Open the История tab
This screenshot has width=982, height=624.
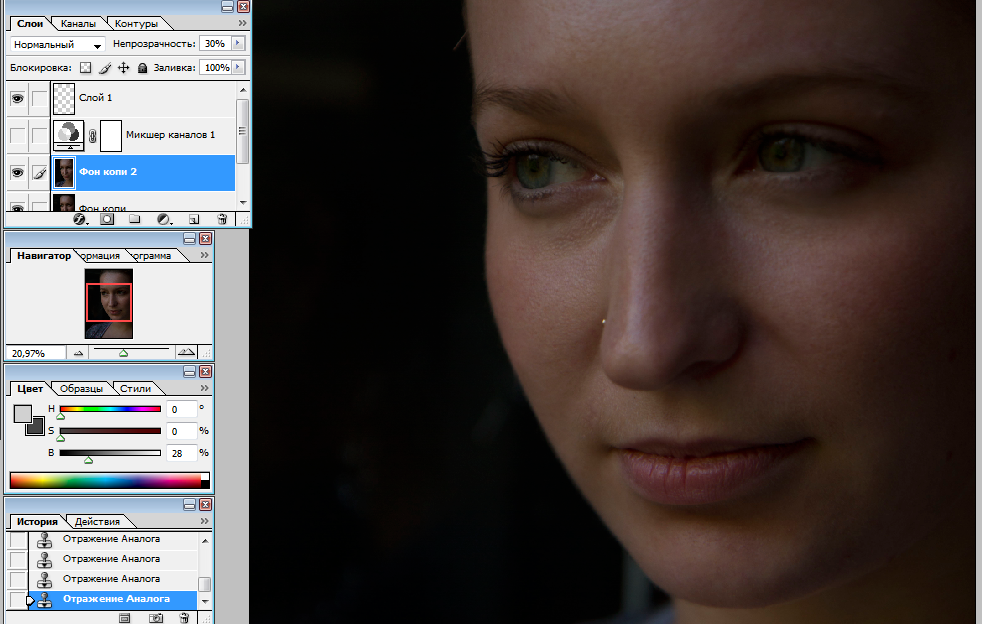tap(37, 521)
